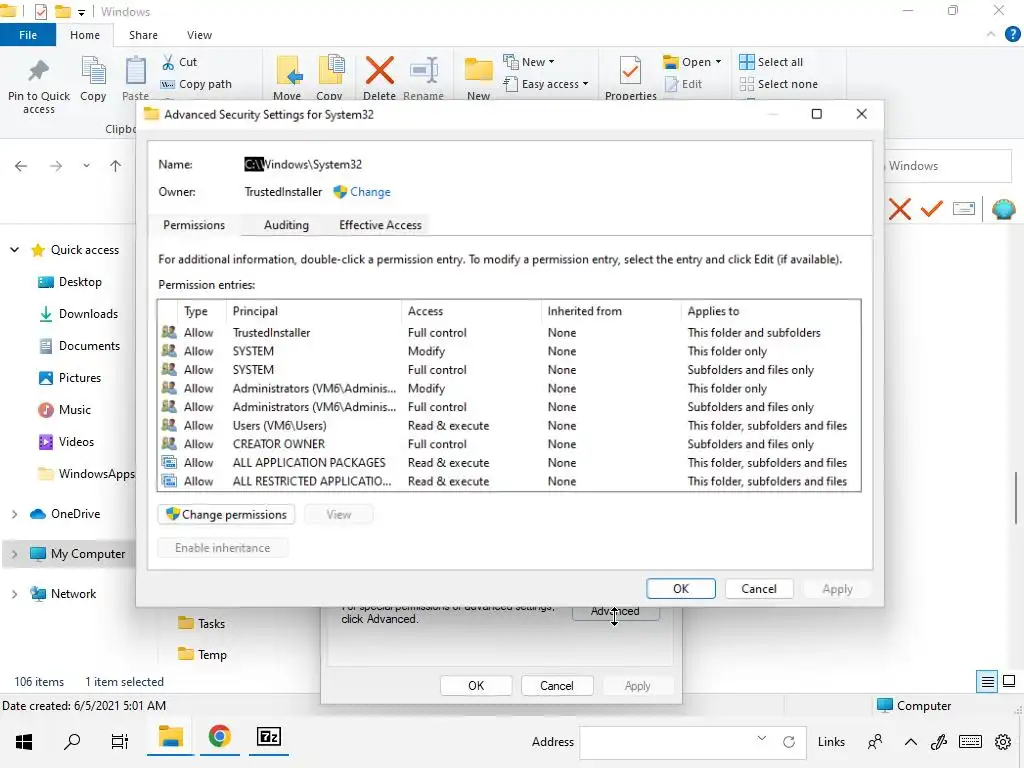Select the CREATOR OWNER permission entry

coord(509,444)
